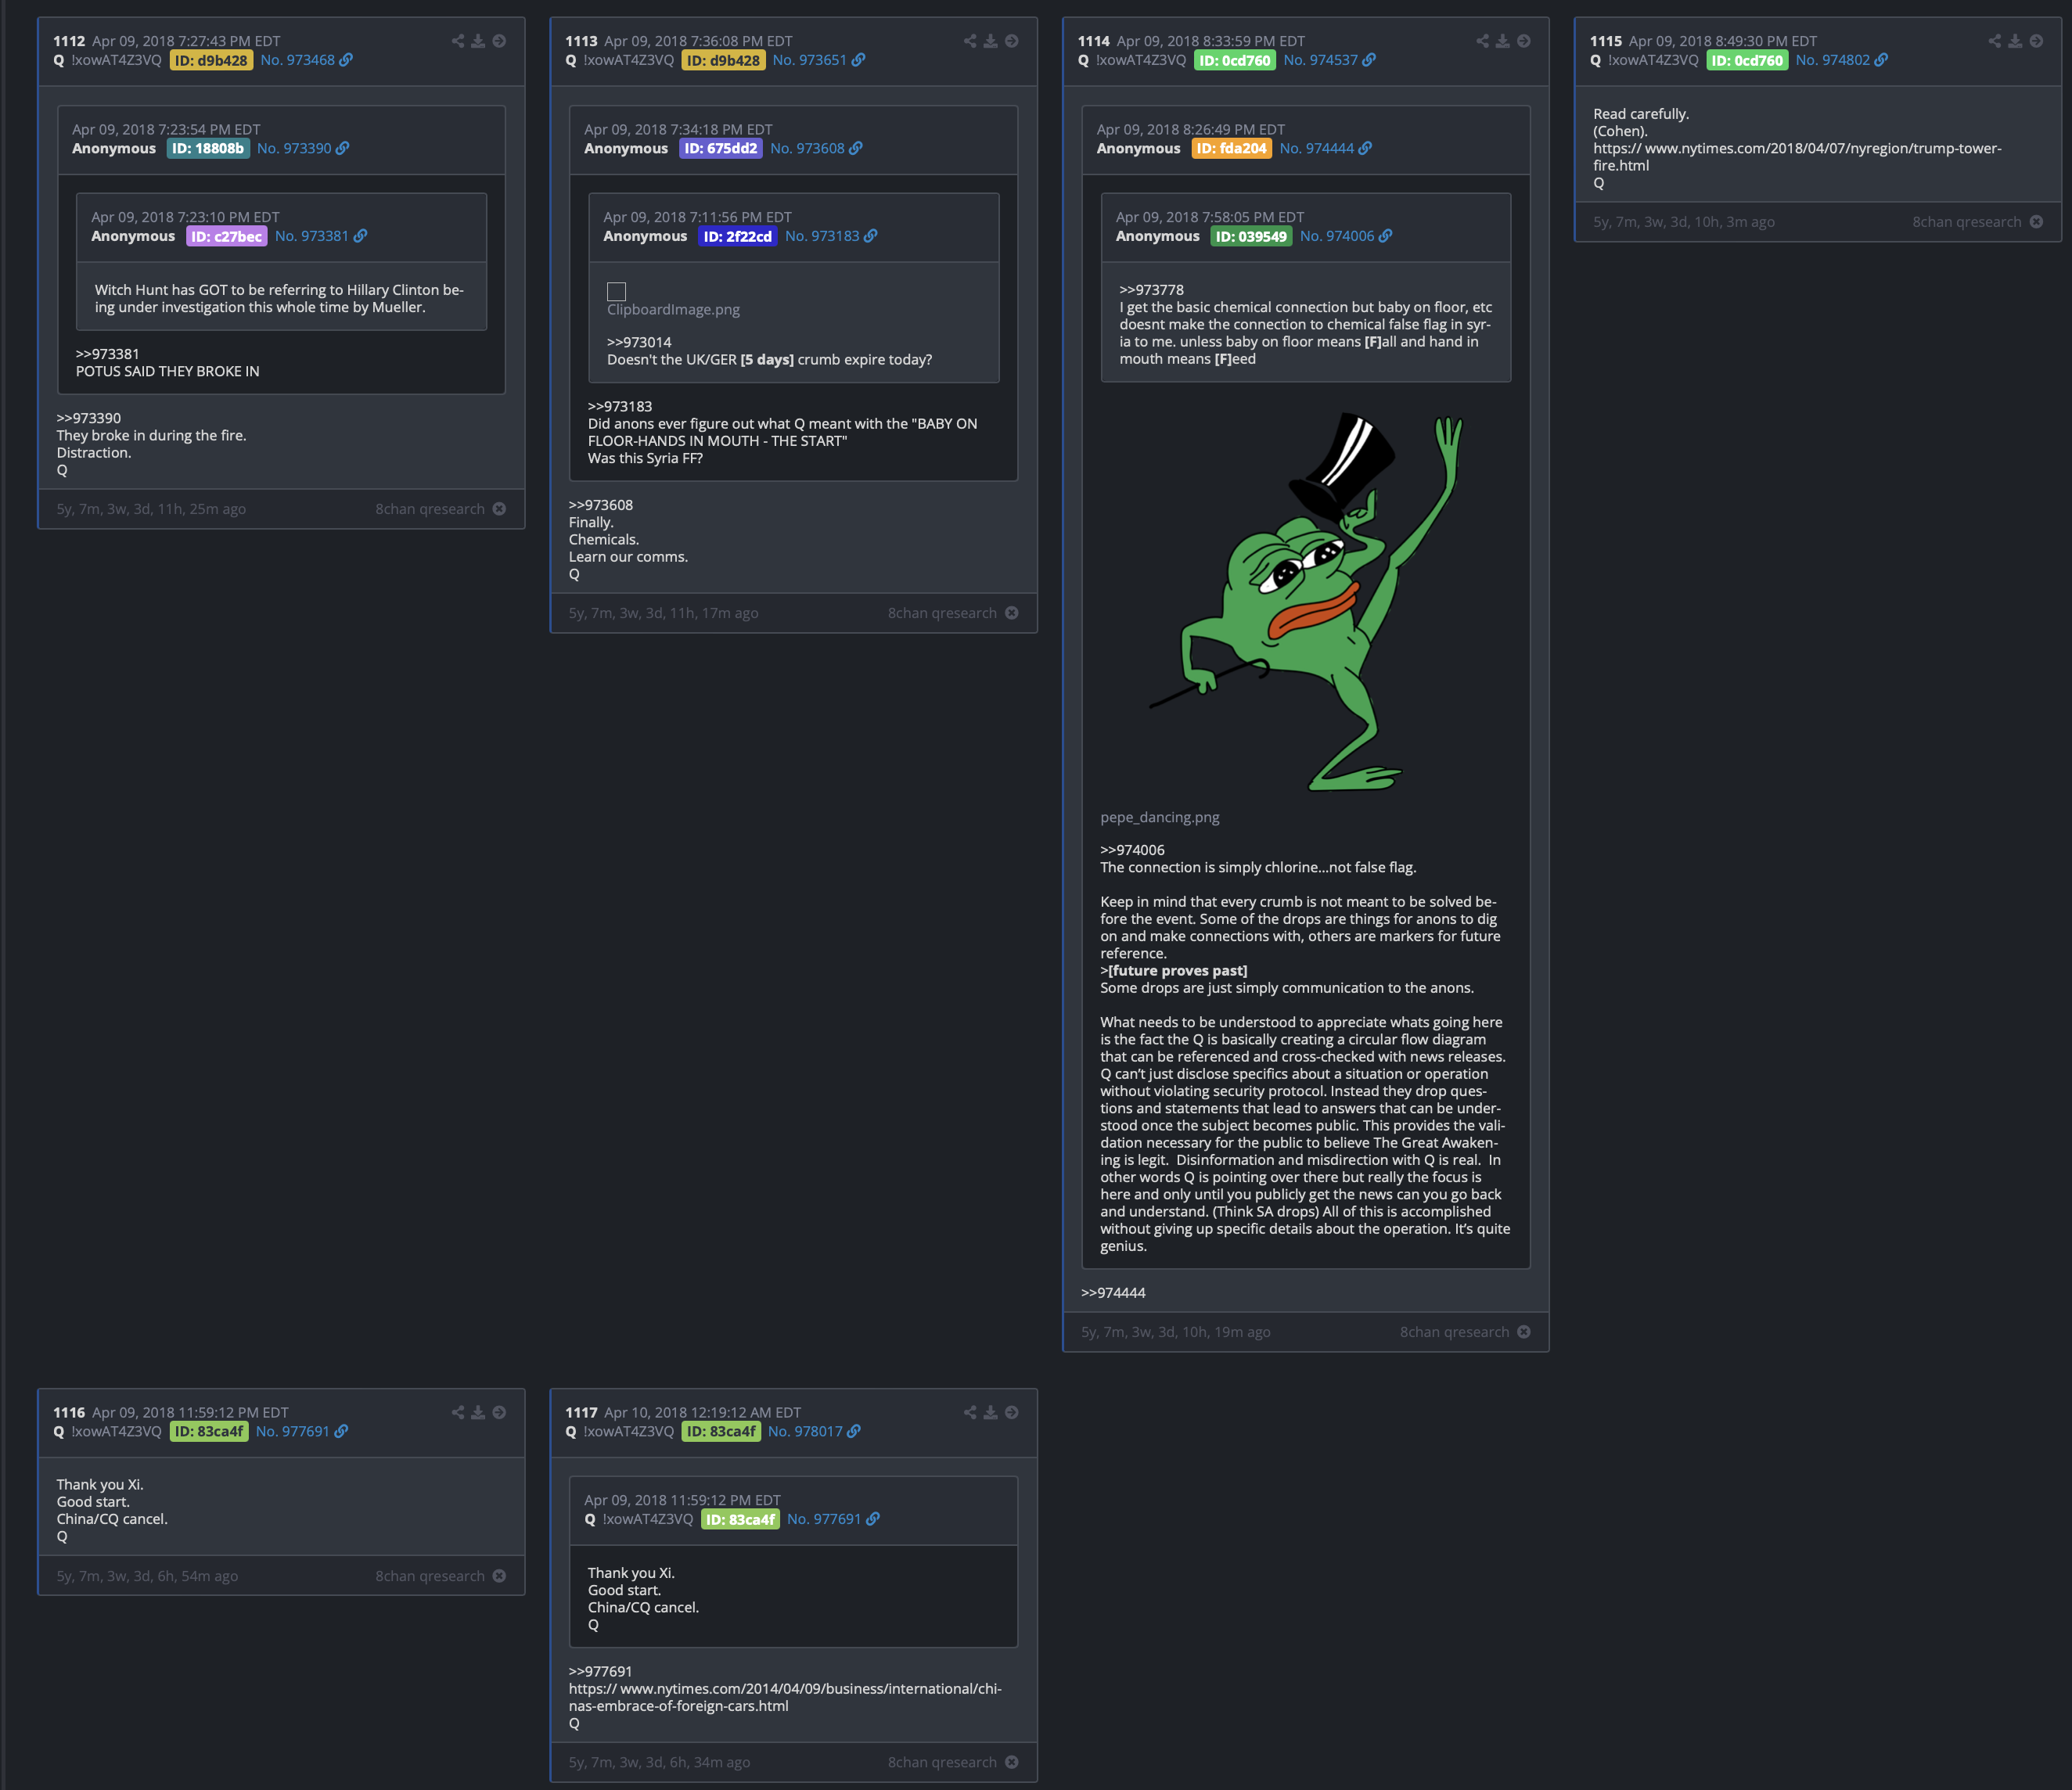Click the circle-x icon in post 1113's footer

[x=1011, y=613]
